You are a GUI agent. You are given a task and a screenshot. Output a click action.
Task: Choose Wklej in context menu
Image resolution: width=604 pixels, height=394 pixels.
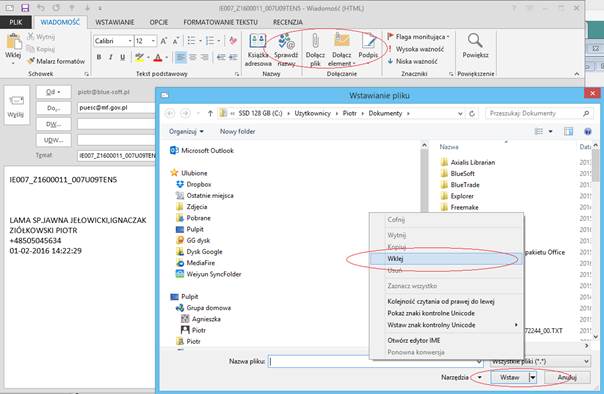point(445,259)
